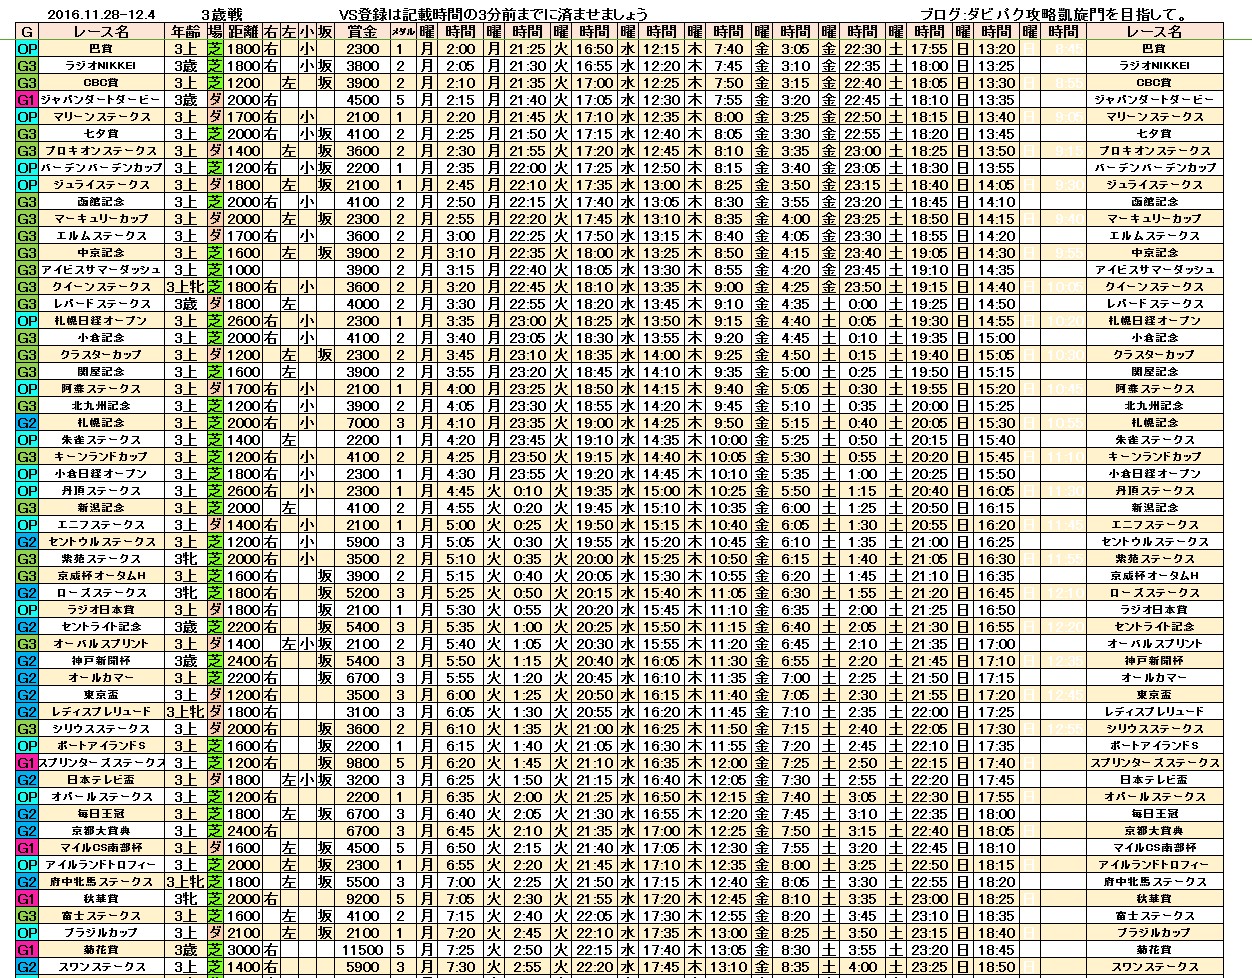Click distance 2600 in 札幌日経オープン row
This screenshot has height=978, width=1252.
(243, 321)
